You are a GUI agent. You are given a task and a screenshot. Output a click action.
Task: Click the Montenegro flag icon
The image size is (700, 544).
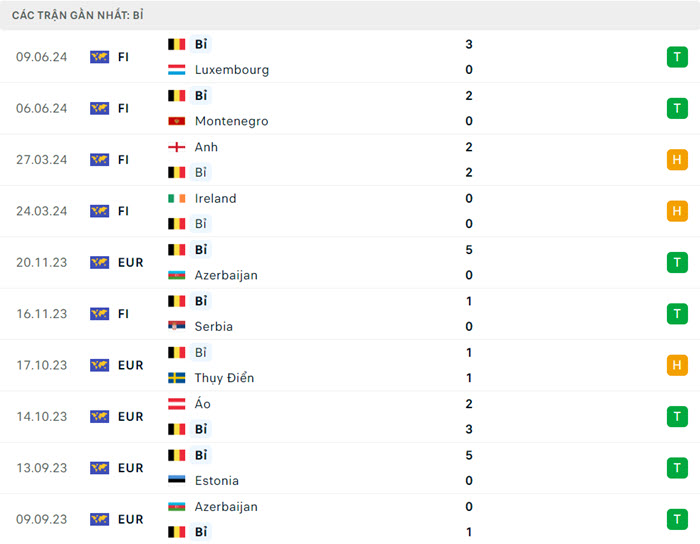[177, 121]
